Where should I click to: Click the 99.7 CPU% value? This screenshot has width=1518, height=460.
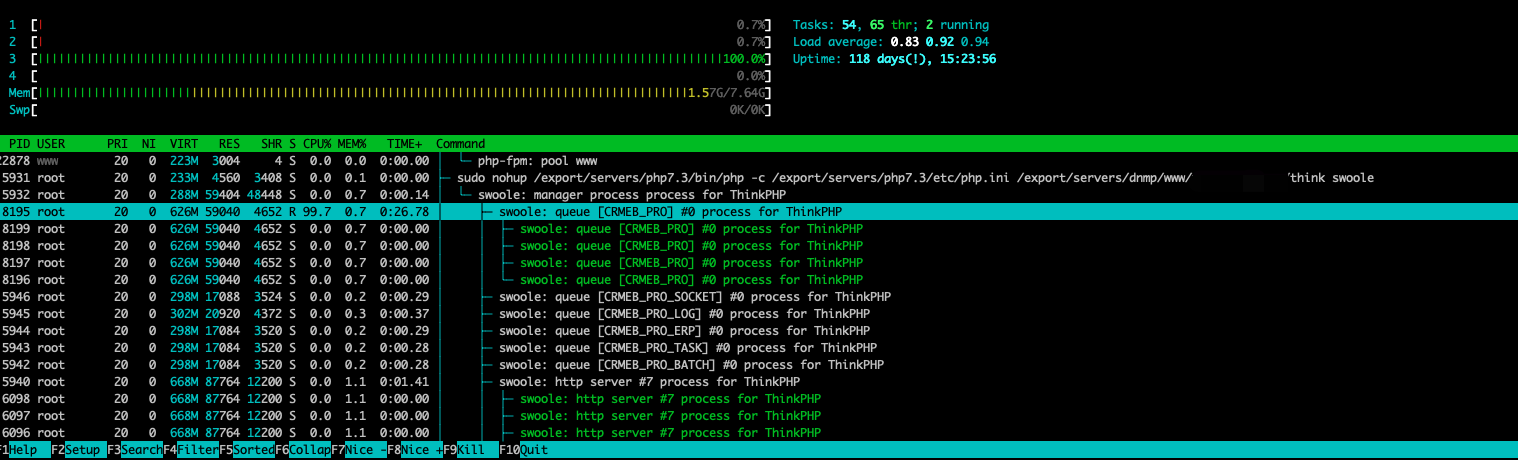pyautogui.click(x=317, y=211)
